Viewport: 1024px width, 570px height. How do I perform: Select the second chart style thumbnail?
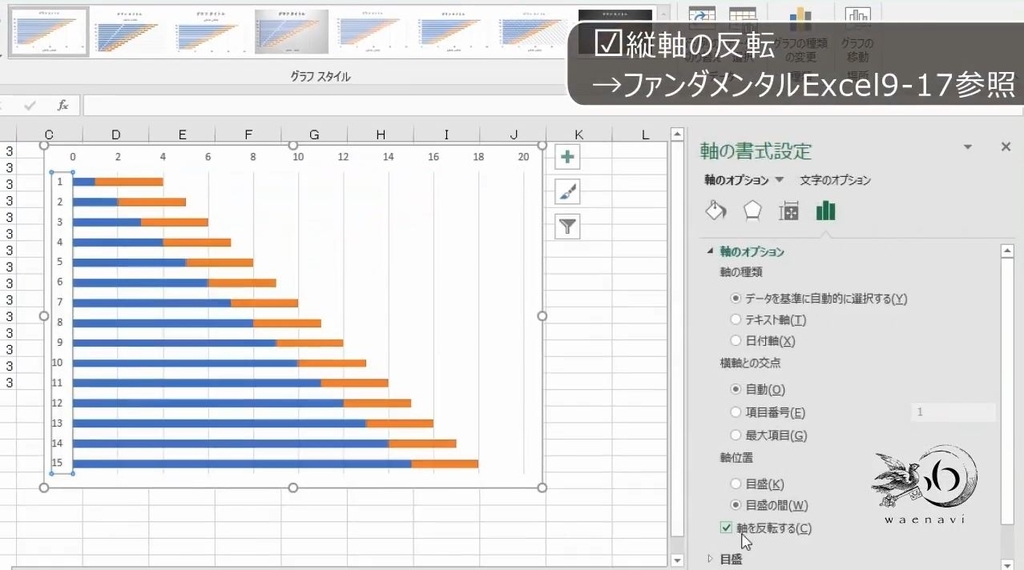pos(128,31)
